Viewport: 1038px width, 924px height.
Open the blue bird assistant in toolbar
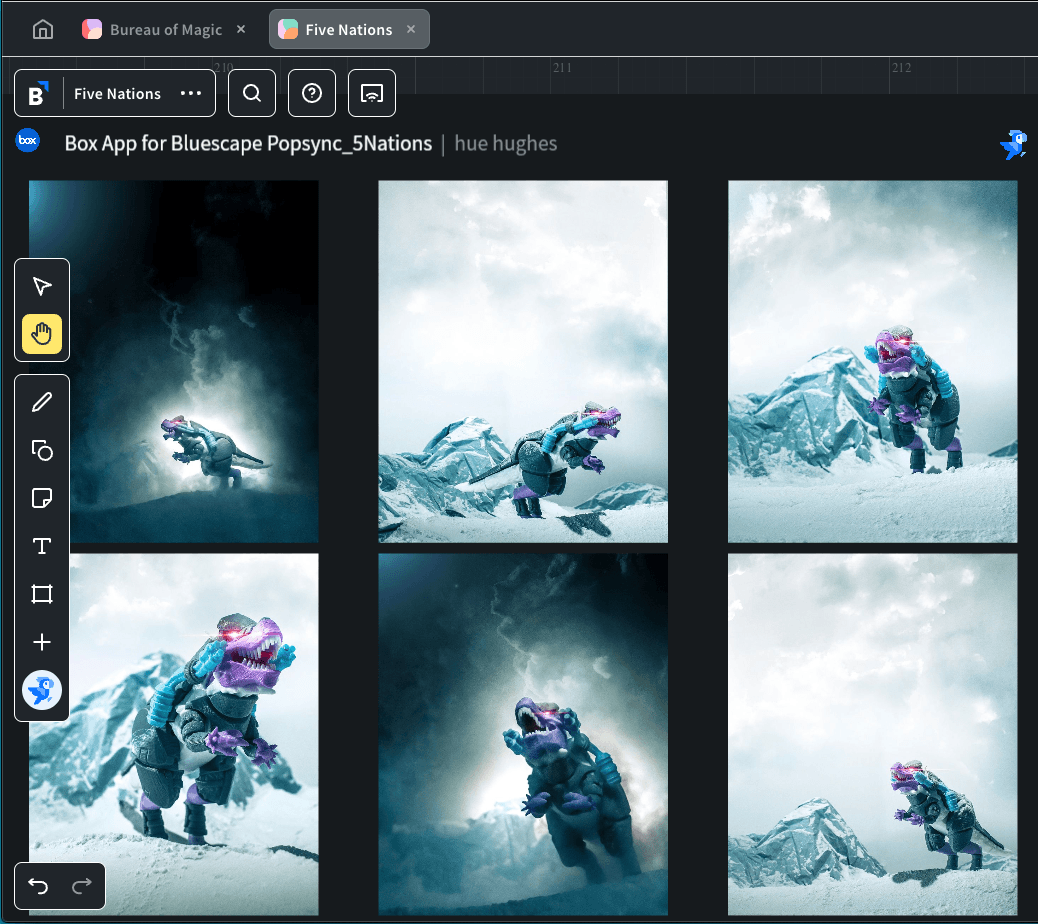coord(42,690)
